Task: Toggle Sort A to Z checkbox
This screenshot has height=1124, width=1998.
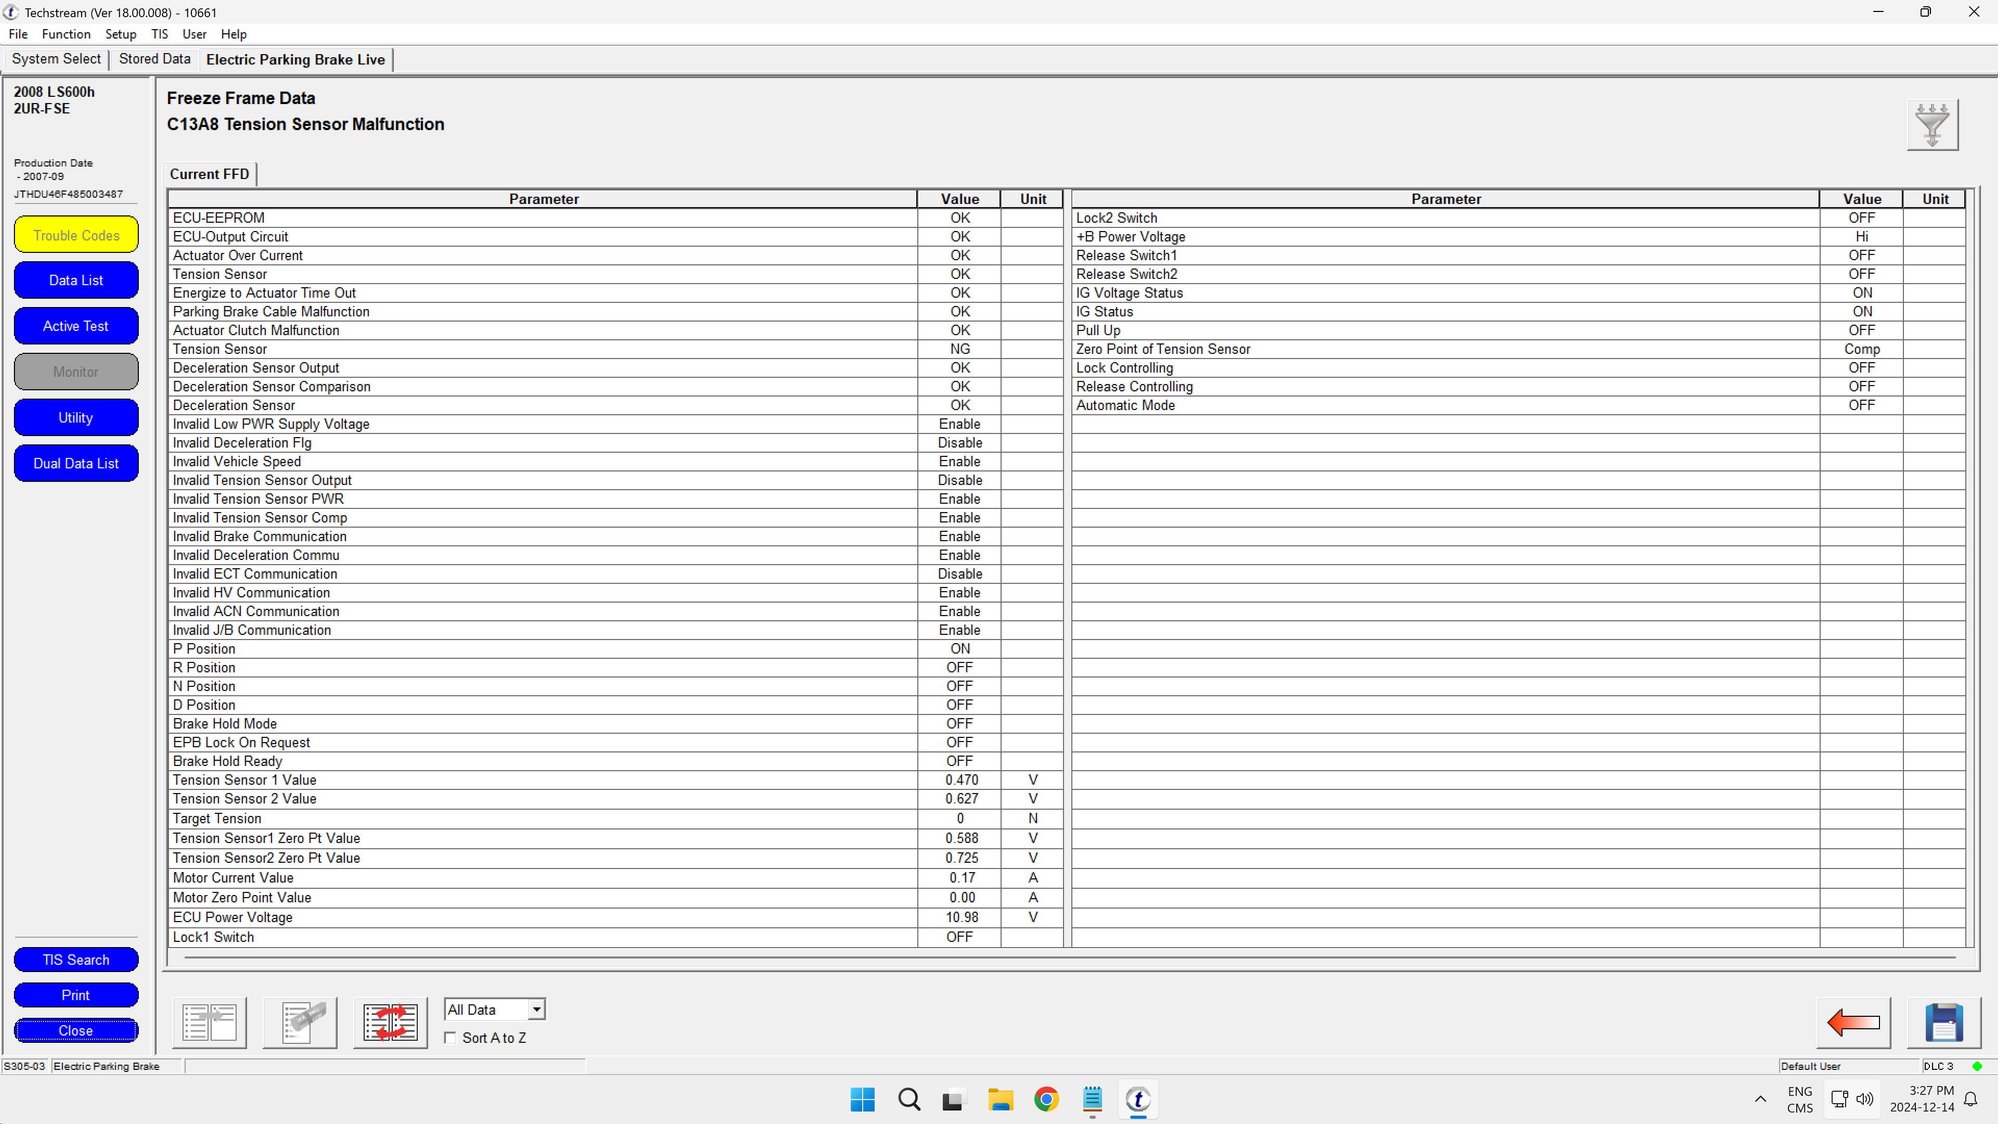Action: [450, 1038]
